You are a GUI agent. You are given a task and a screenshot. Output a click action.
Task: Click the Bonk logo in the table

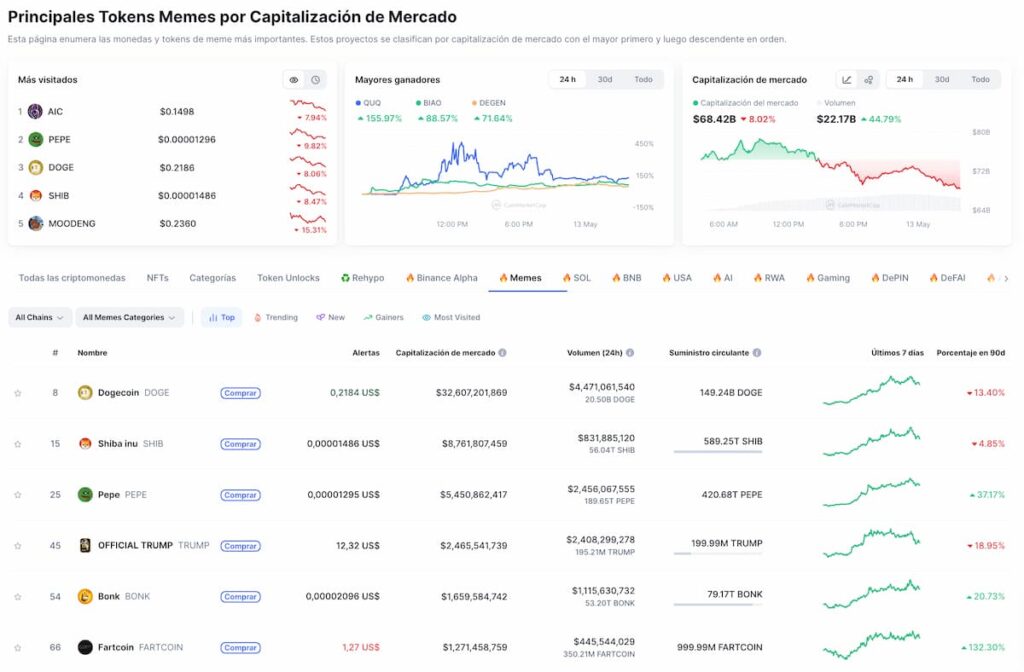[85, 596]
